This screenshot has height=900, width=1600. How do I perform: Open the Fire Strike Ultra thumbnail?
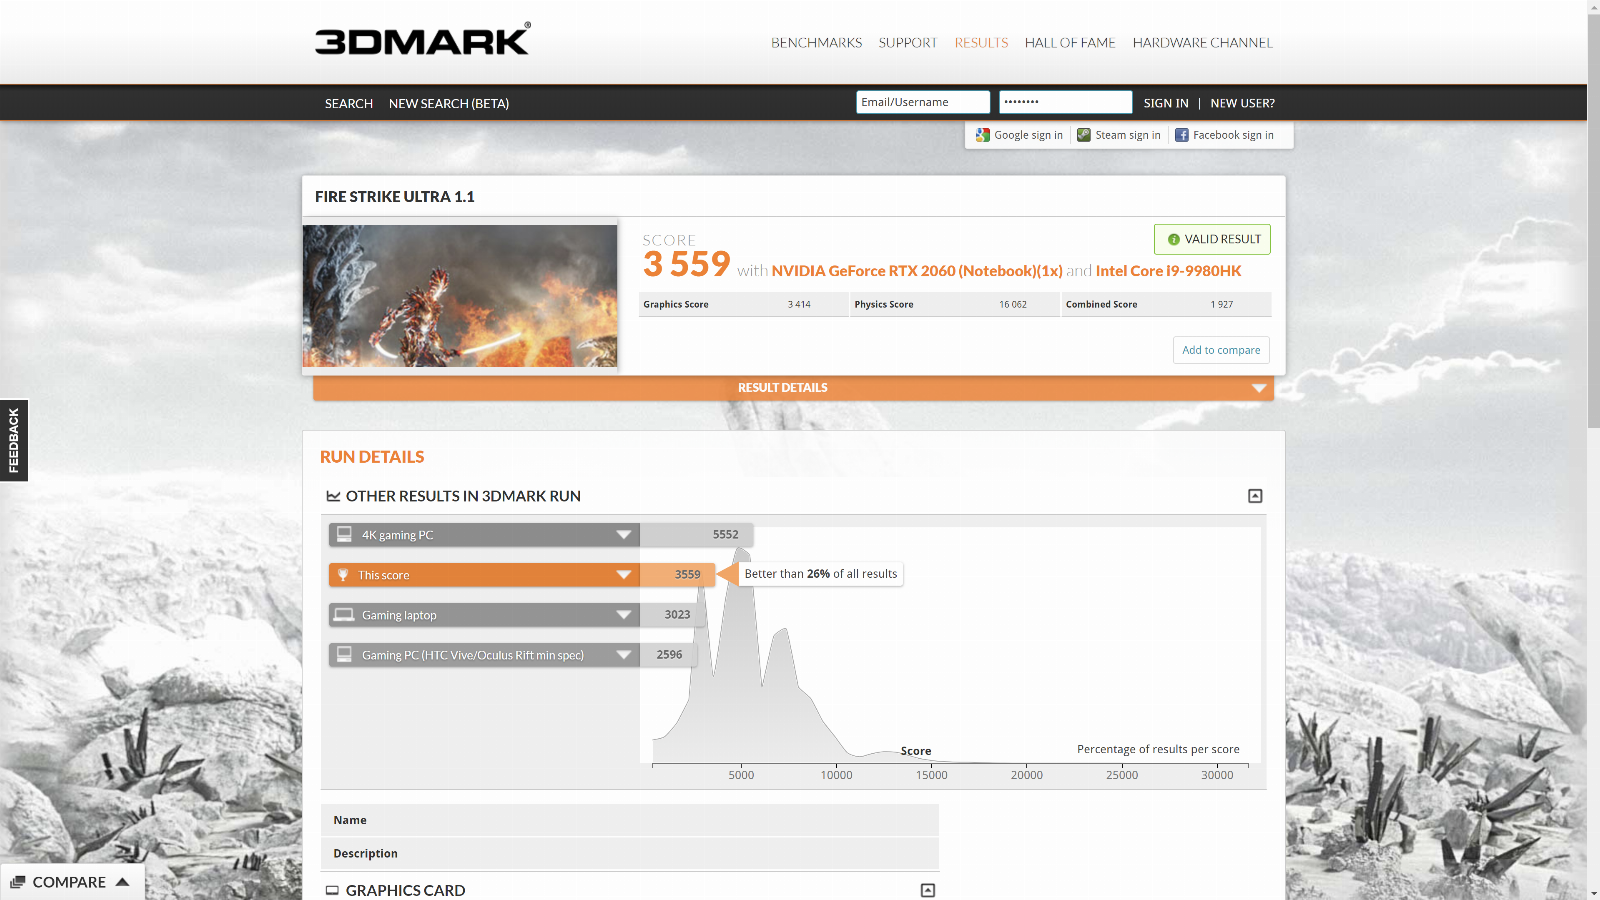(x=460, y=296)
